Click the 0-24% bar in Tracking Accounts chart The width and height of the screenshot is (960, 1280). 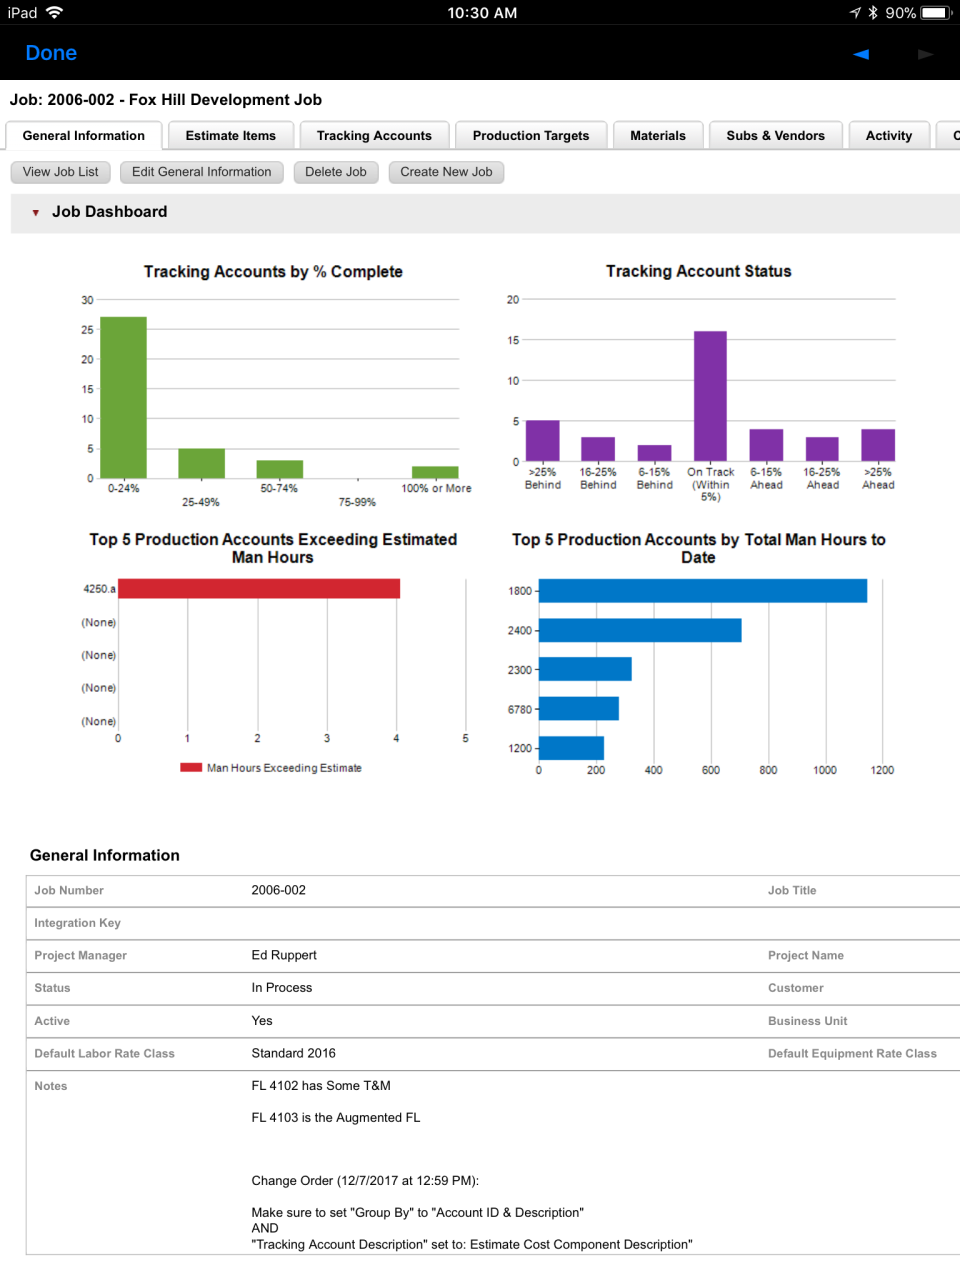(122, 395)
